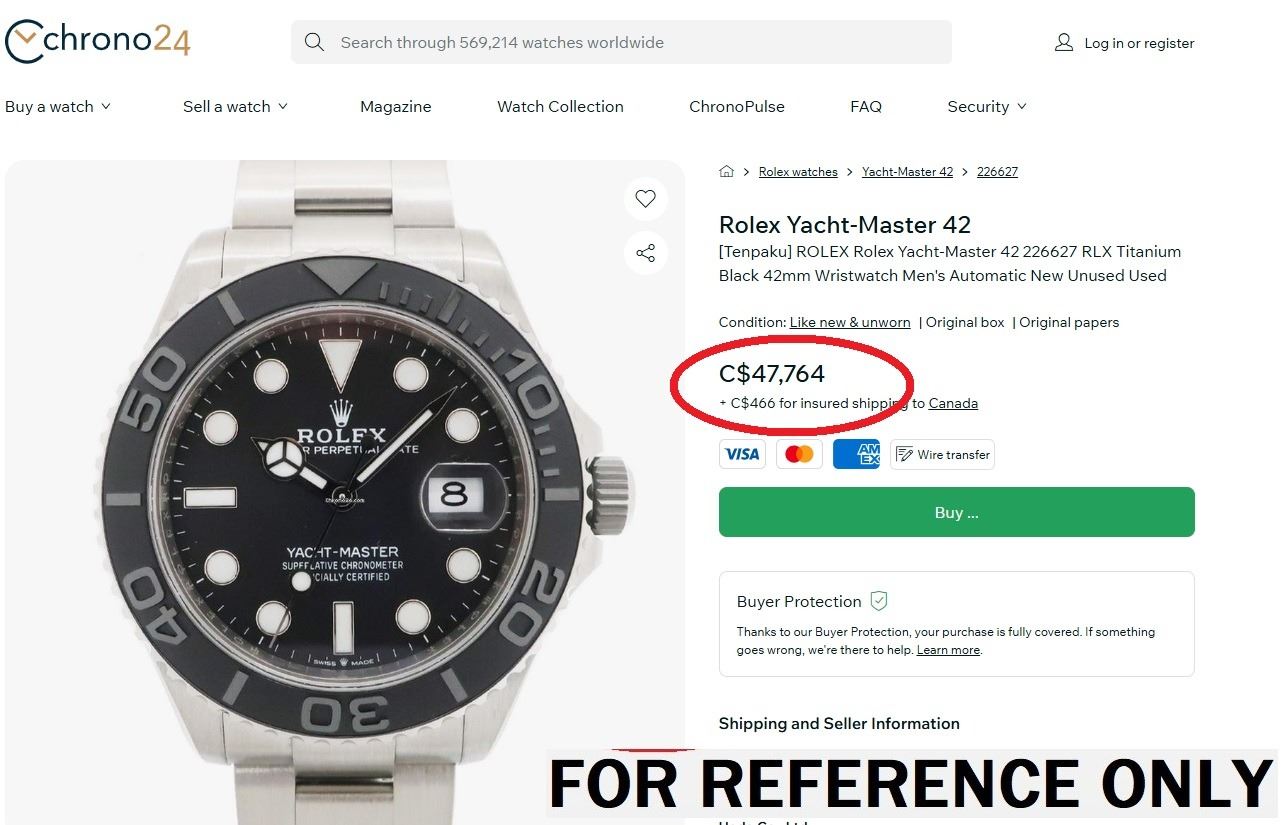Add watch to favorites with heart icon
Viewport: 1282px width, 825px height.
645,198
